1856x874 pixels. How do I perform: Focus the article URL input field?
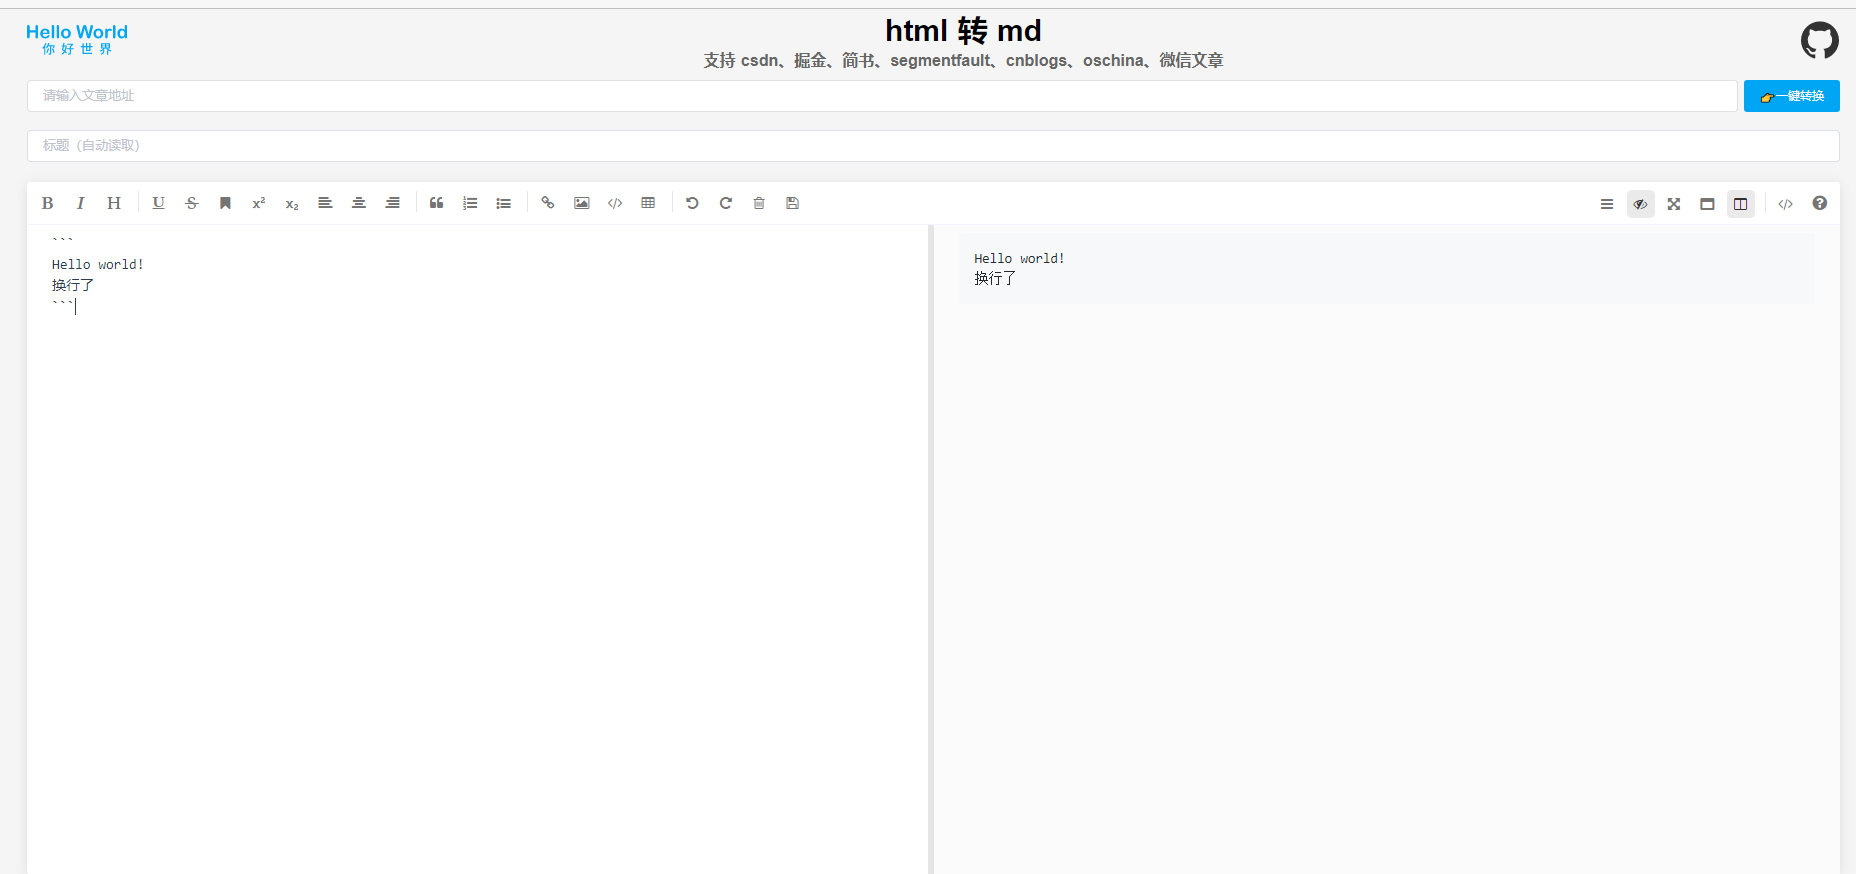pos(882,96)
